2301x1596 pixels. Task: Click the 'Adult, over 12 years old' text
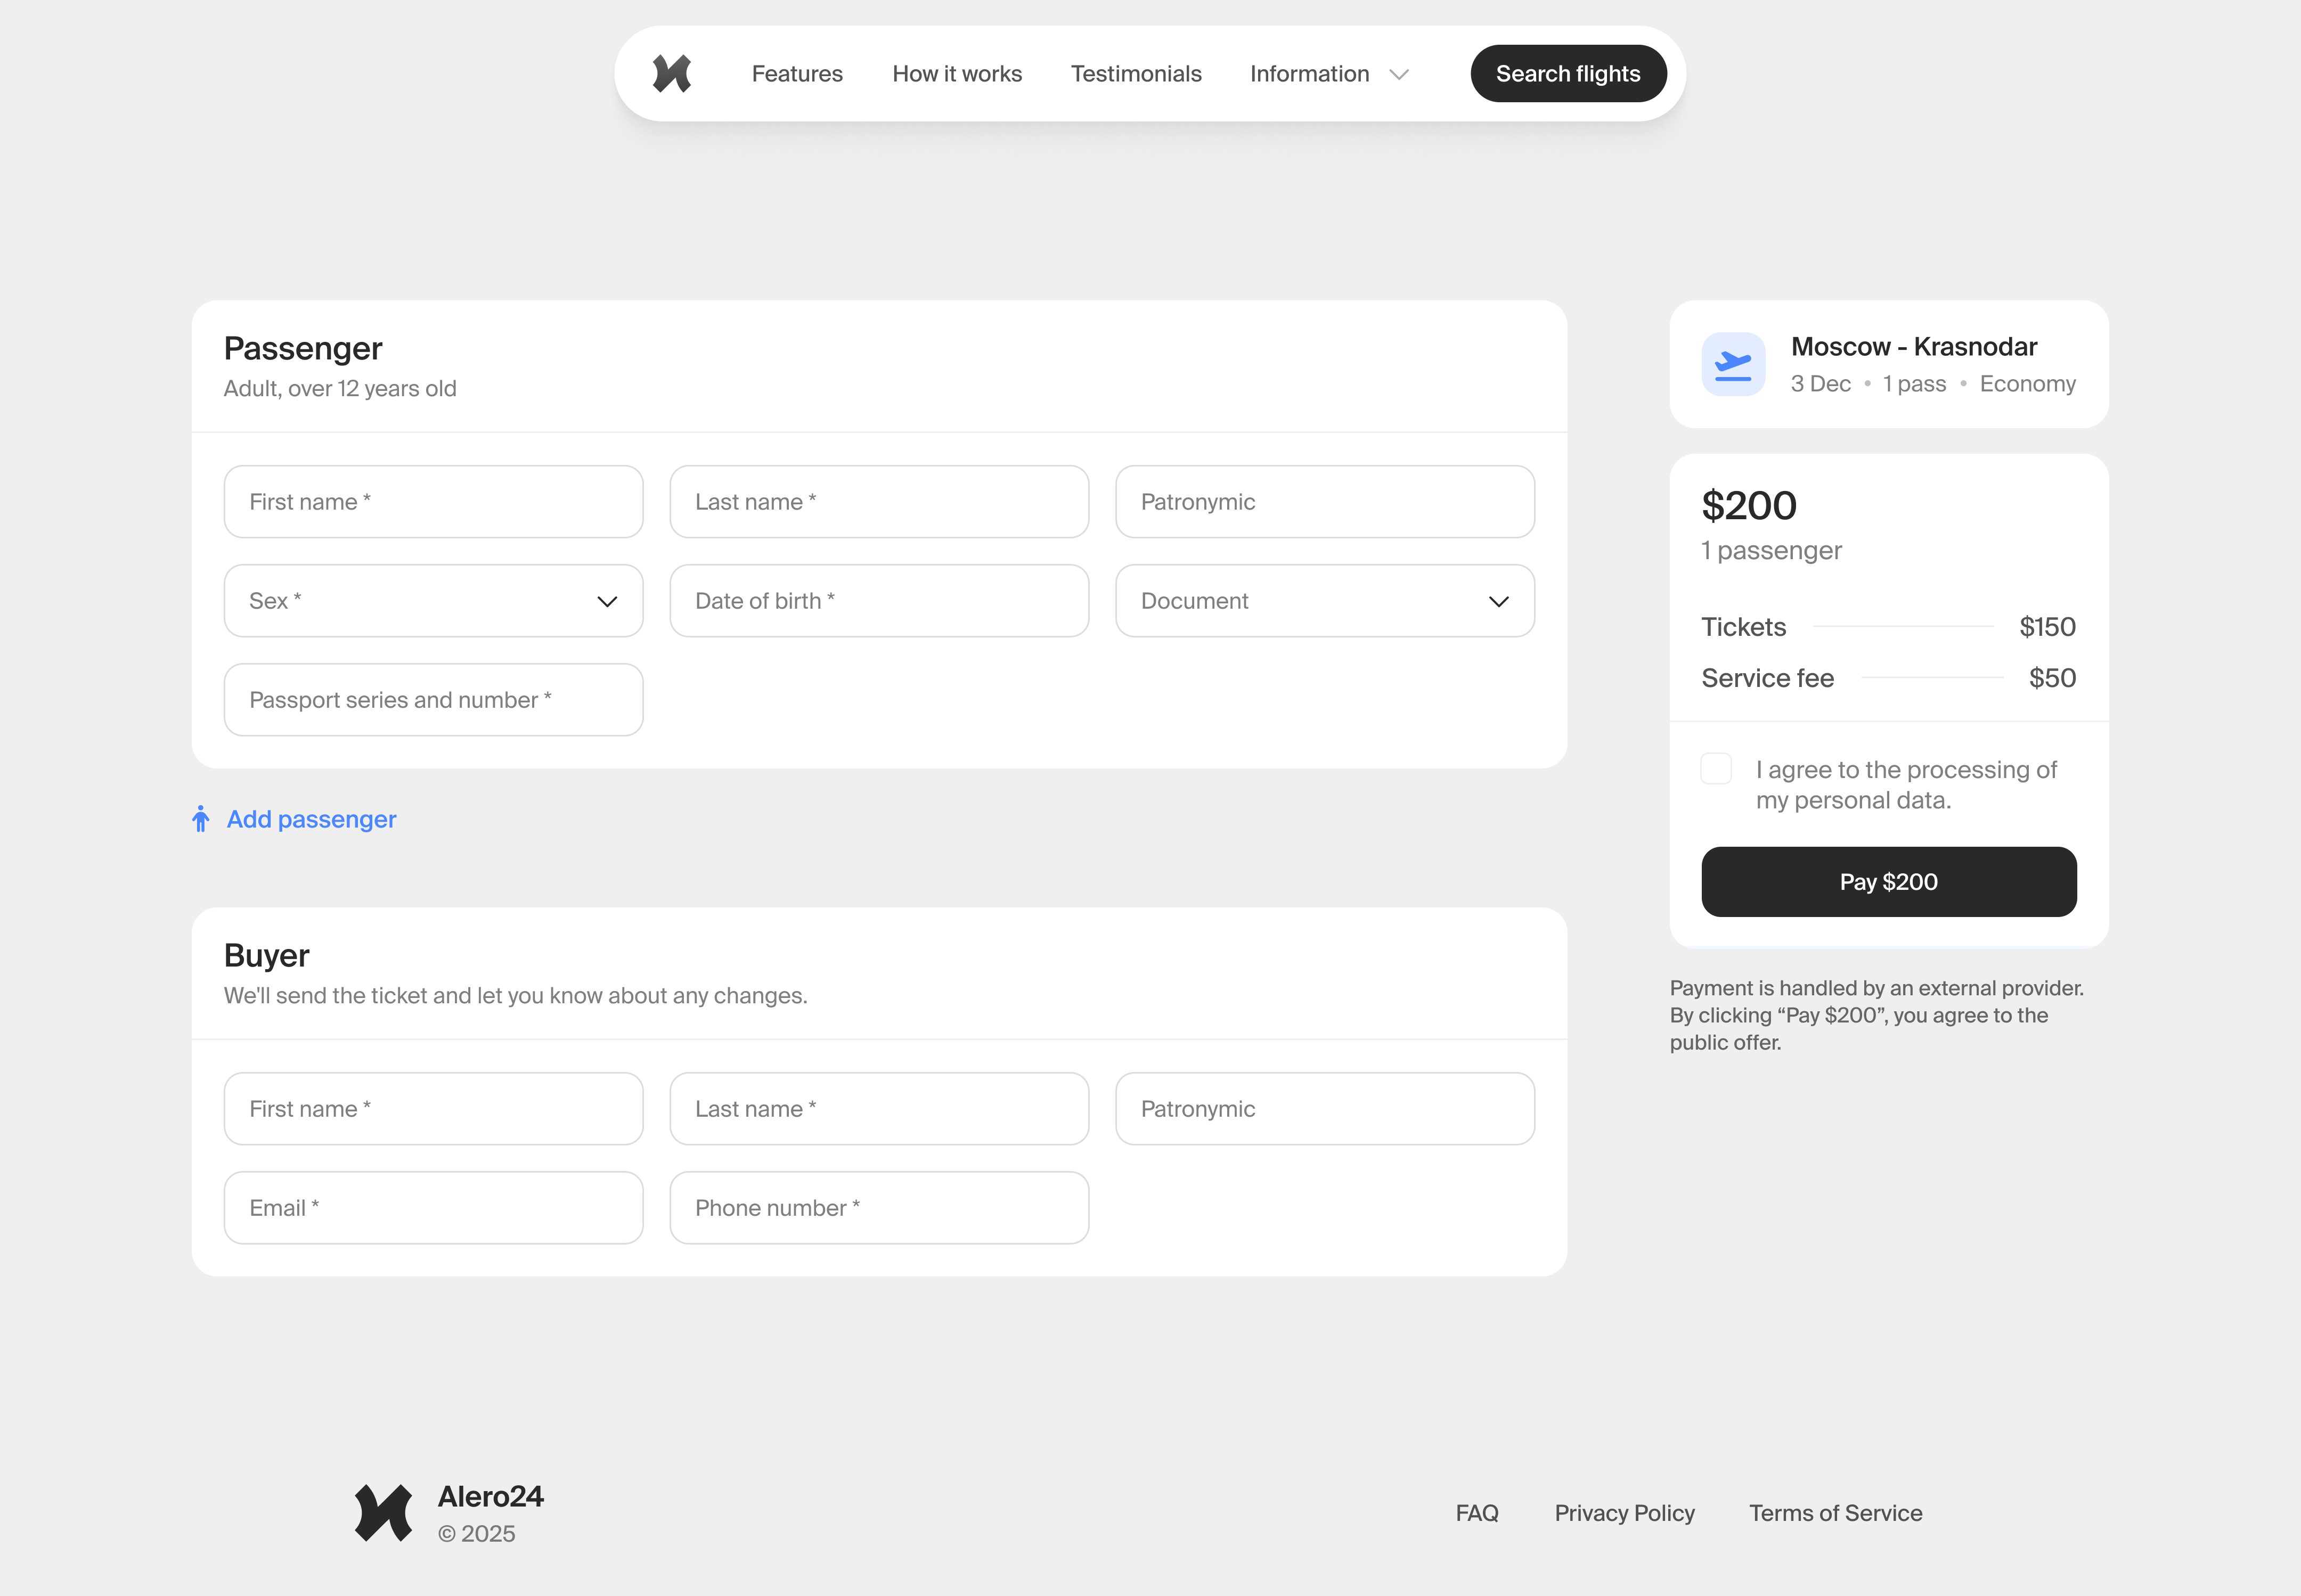click(x=340, y=389)
